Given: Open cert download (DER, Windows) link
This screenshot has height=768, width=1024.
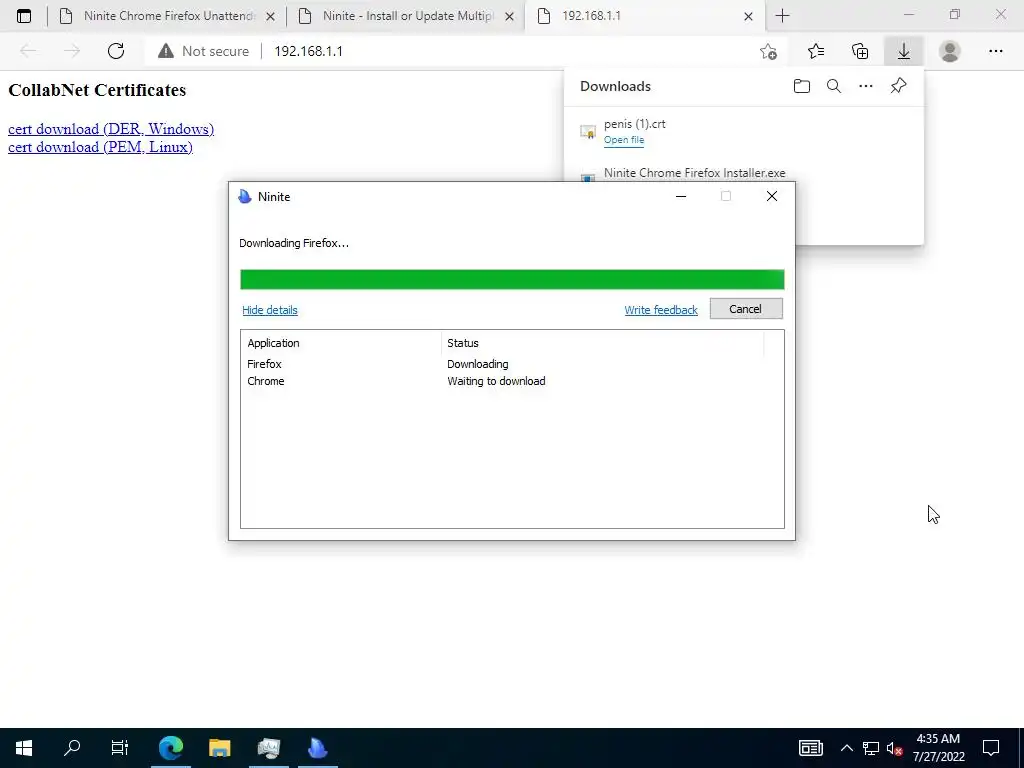Looking at the screenshot, I should [111, 129].
